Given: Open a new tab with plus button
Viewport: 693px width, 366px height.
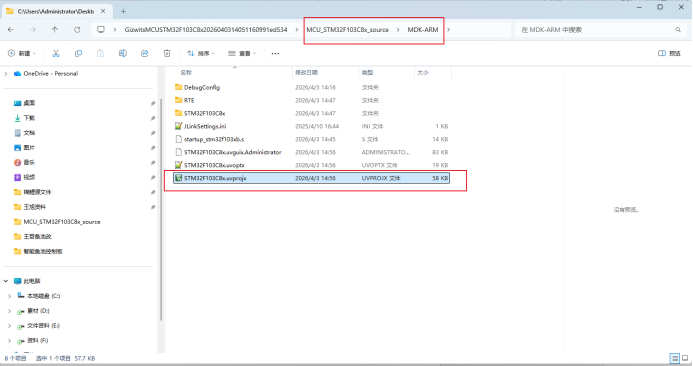Looking at the screenshot, I should coord(123,11).
